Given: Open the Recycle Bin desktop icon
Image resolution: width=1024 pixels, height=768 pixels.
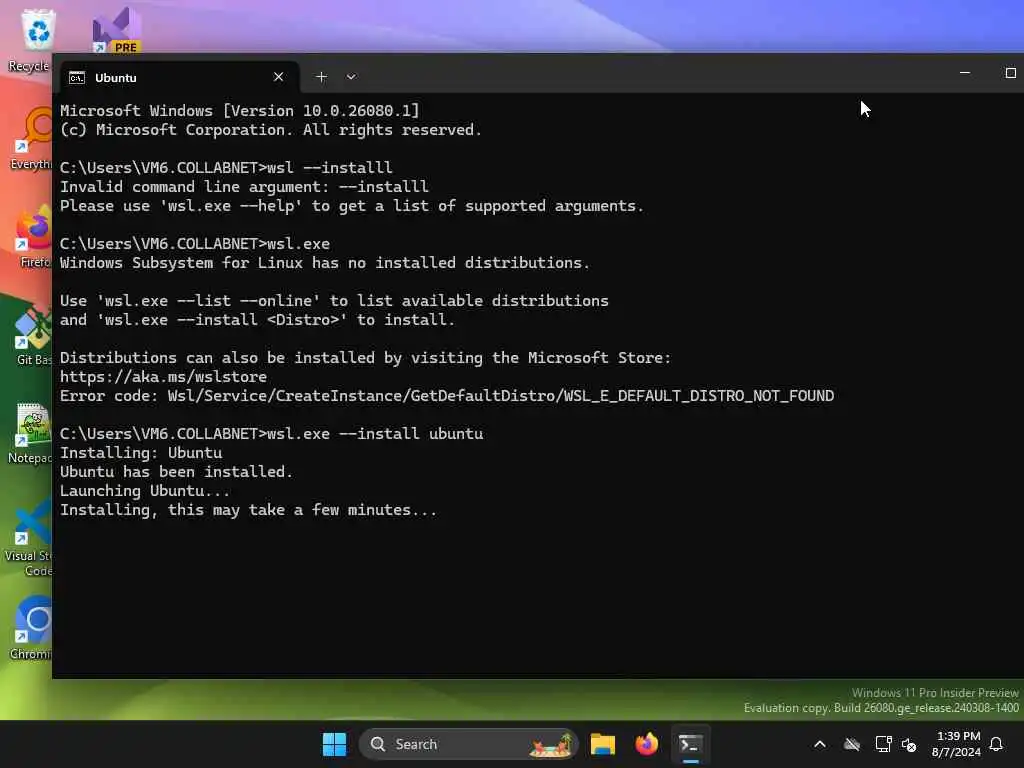Looking at the screenshot, I should pos(30,40).
